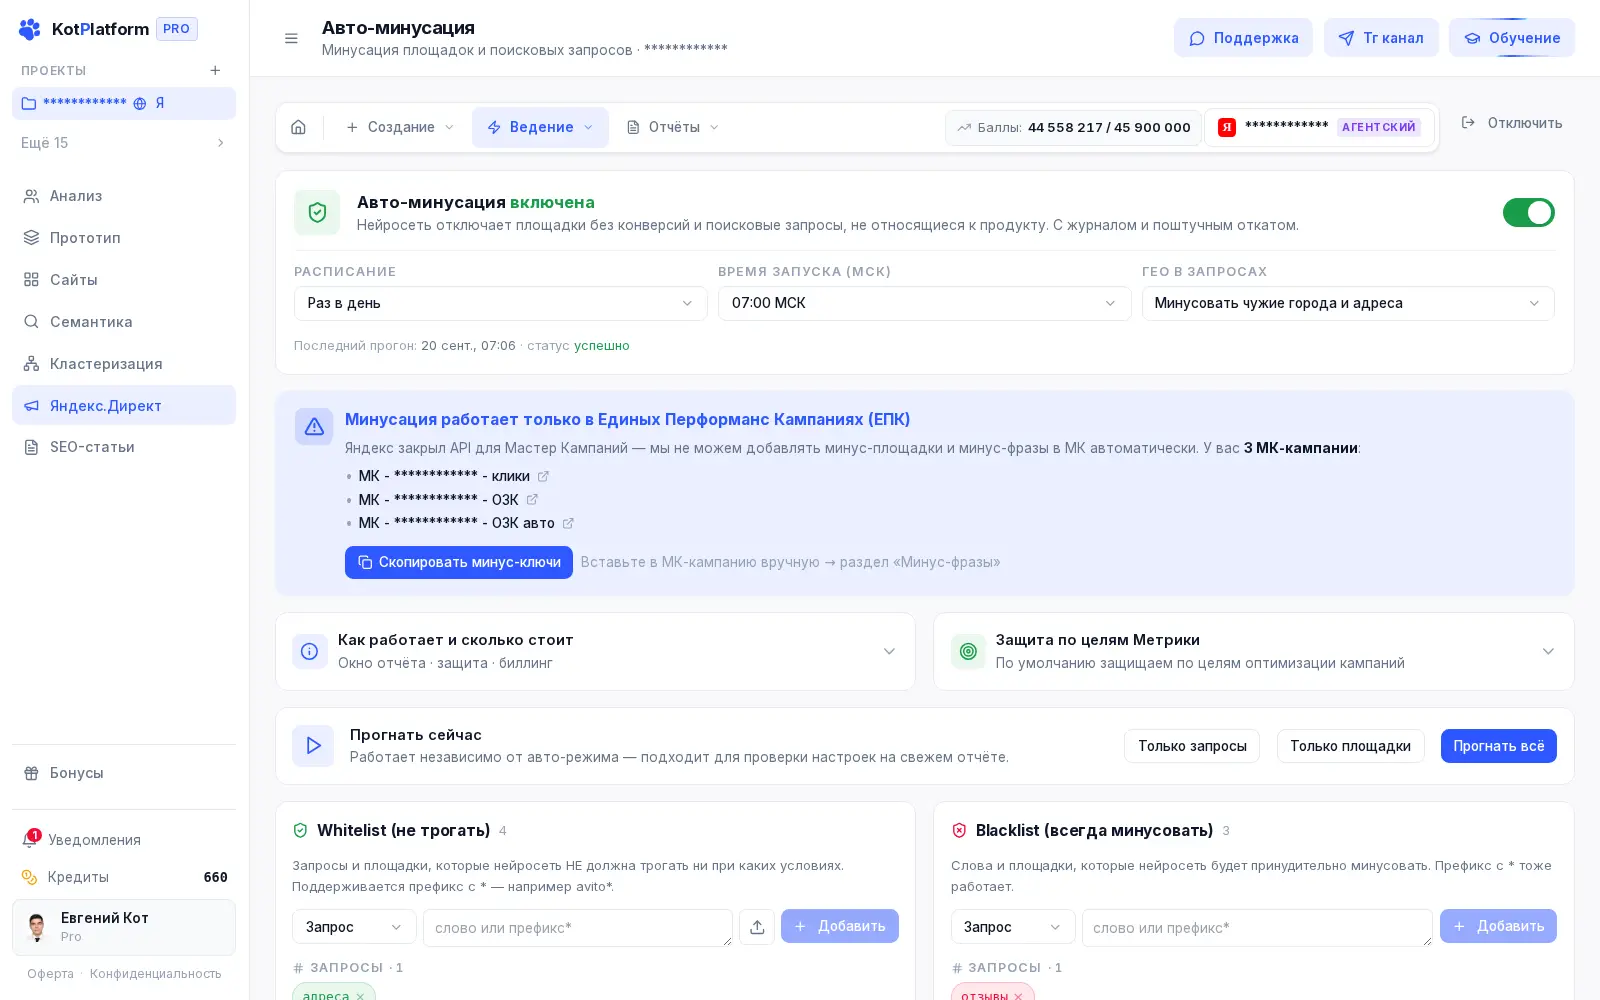This screenshot has width=1600, height=1000.
Task: Click the KotPlatform paw logo
Action: coord(30,29)
